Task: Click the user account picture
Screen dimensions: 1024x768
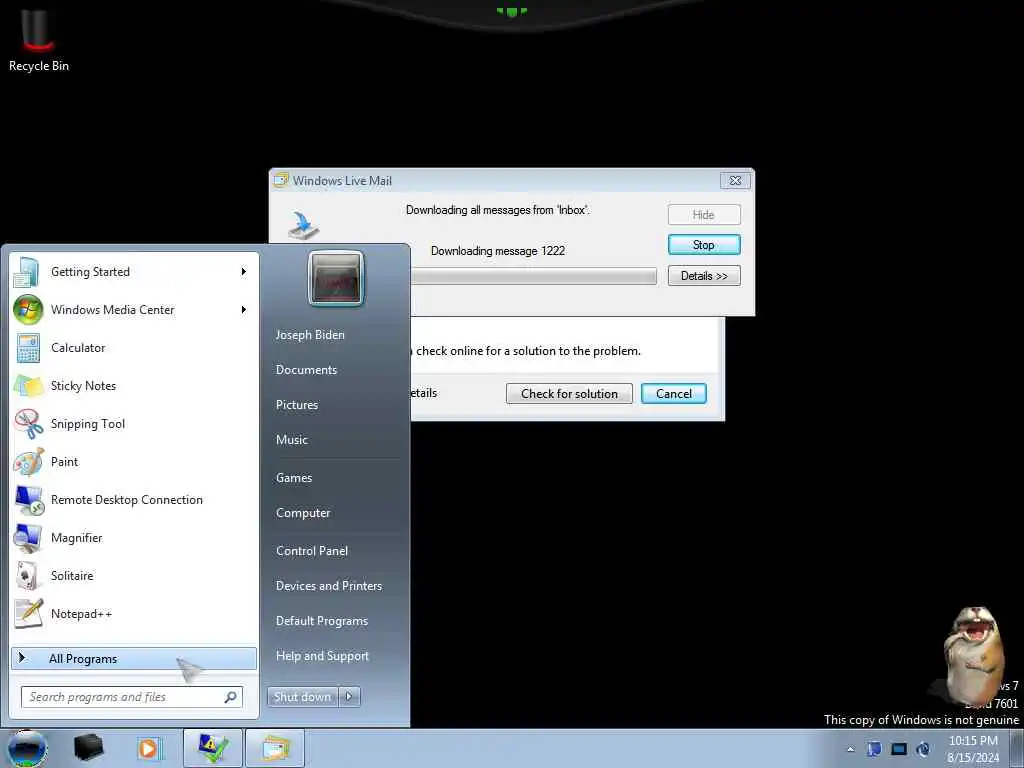Action: pyautogui.click(x=336, y=278)
